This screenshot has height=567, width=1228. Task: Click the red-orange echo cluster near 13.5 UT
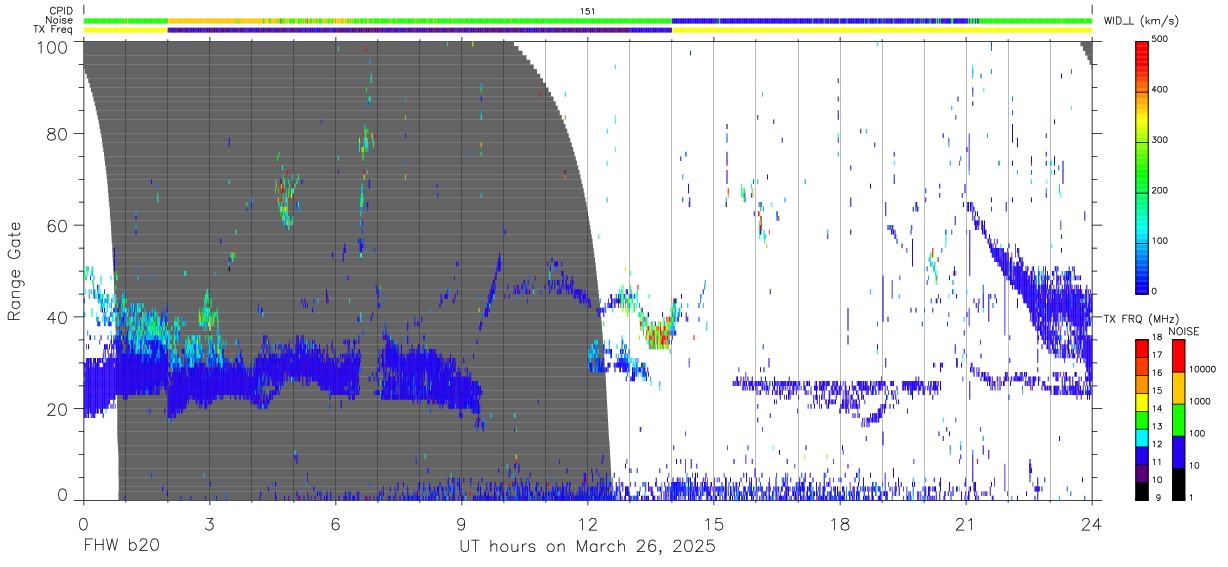657,333
